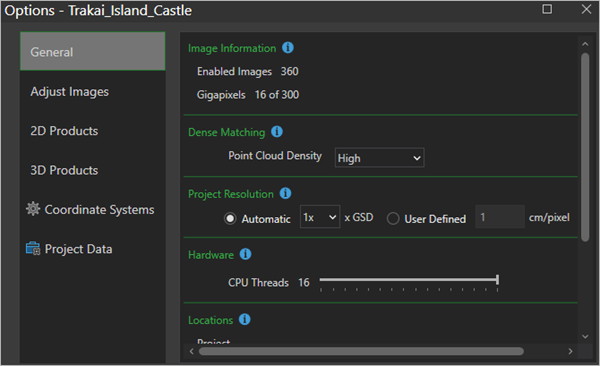This screenshot has width=600, height=366.
Task: Click the scroll down arrow
Action: point(585,337)
